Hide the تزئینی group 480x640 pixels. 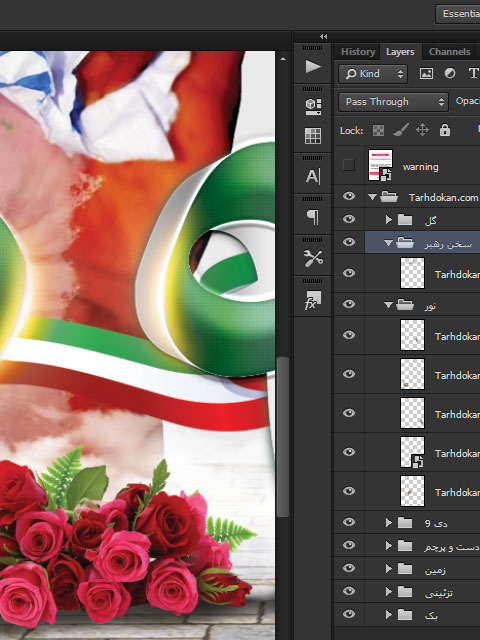pos(349,591)
